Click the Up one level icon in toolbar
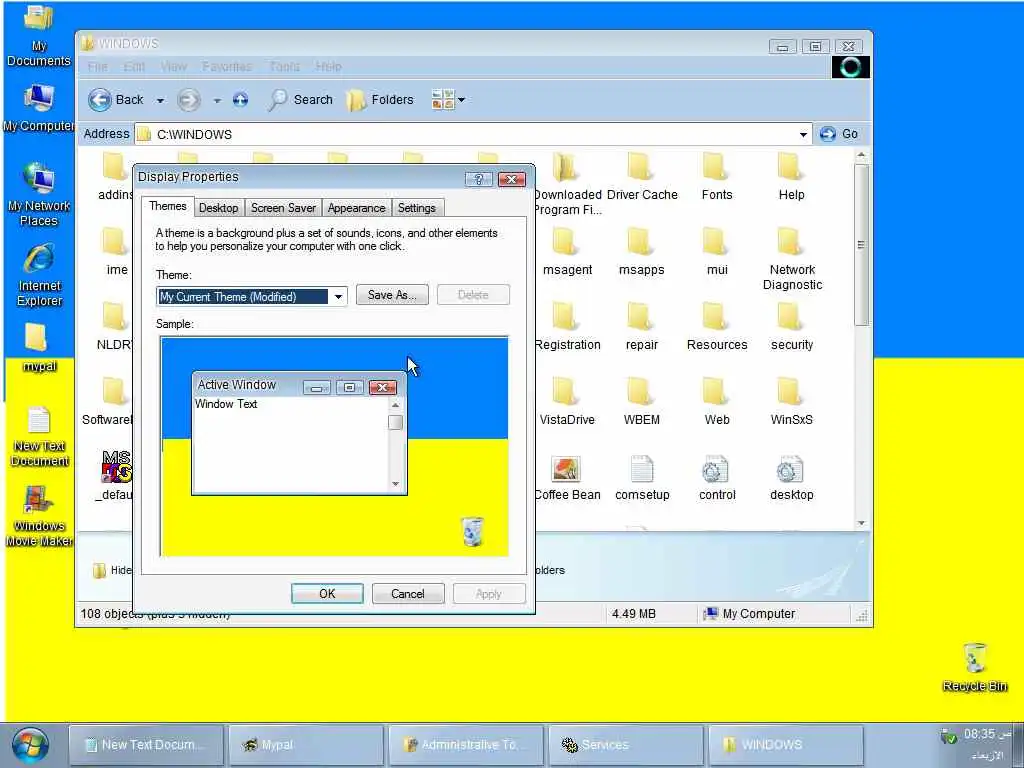Viewport: 1024px width, 768px height. (240, 100)
